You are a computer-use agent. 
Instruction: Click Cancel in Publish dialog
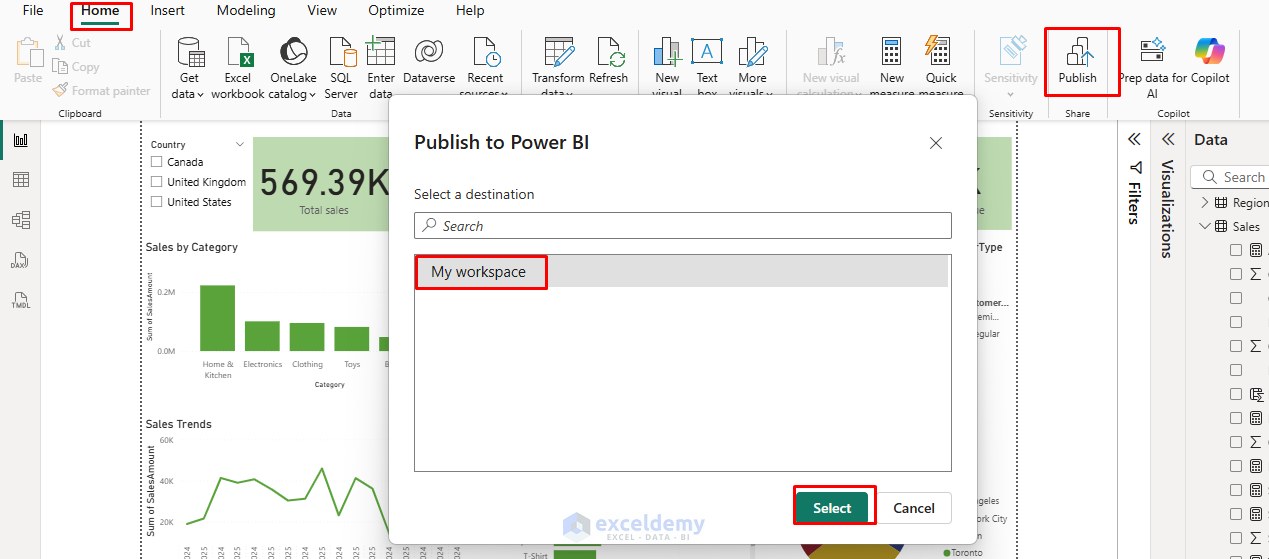click(x=914, y=508)
